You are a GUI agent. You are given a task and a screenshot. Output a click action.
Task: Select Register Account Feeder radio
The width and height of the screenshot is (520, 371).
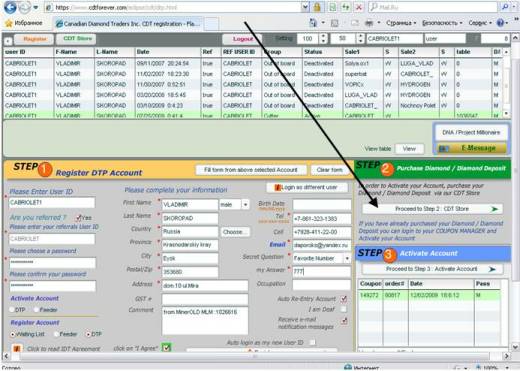pos(56,334)
